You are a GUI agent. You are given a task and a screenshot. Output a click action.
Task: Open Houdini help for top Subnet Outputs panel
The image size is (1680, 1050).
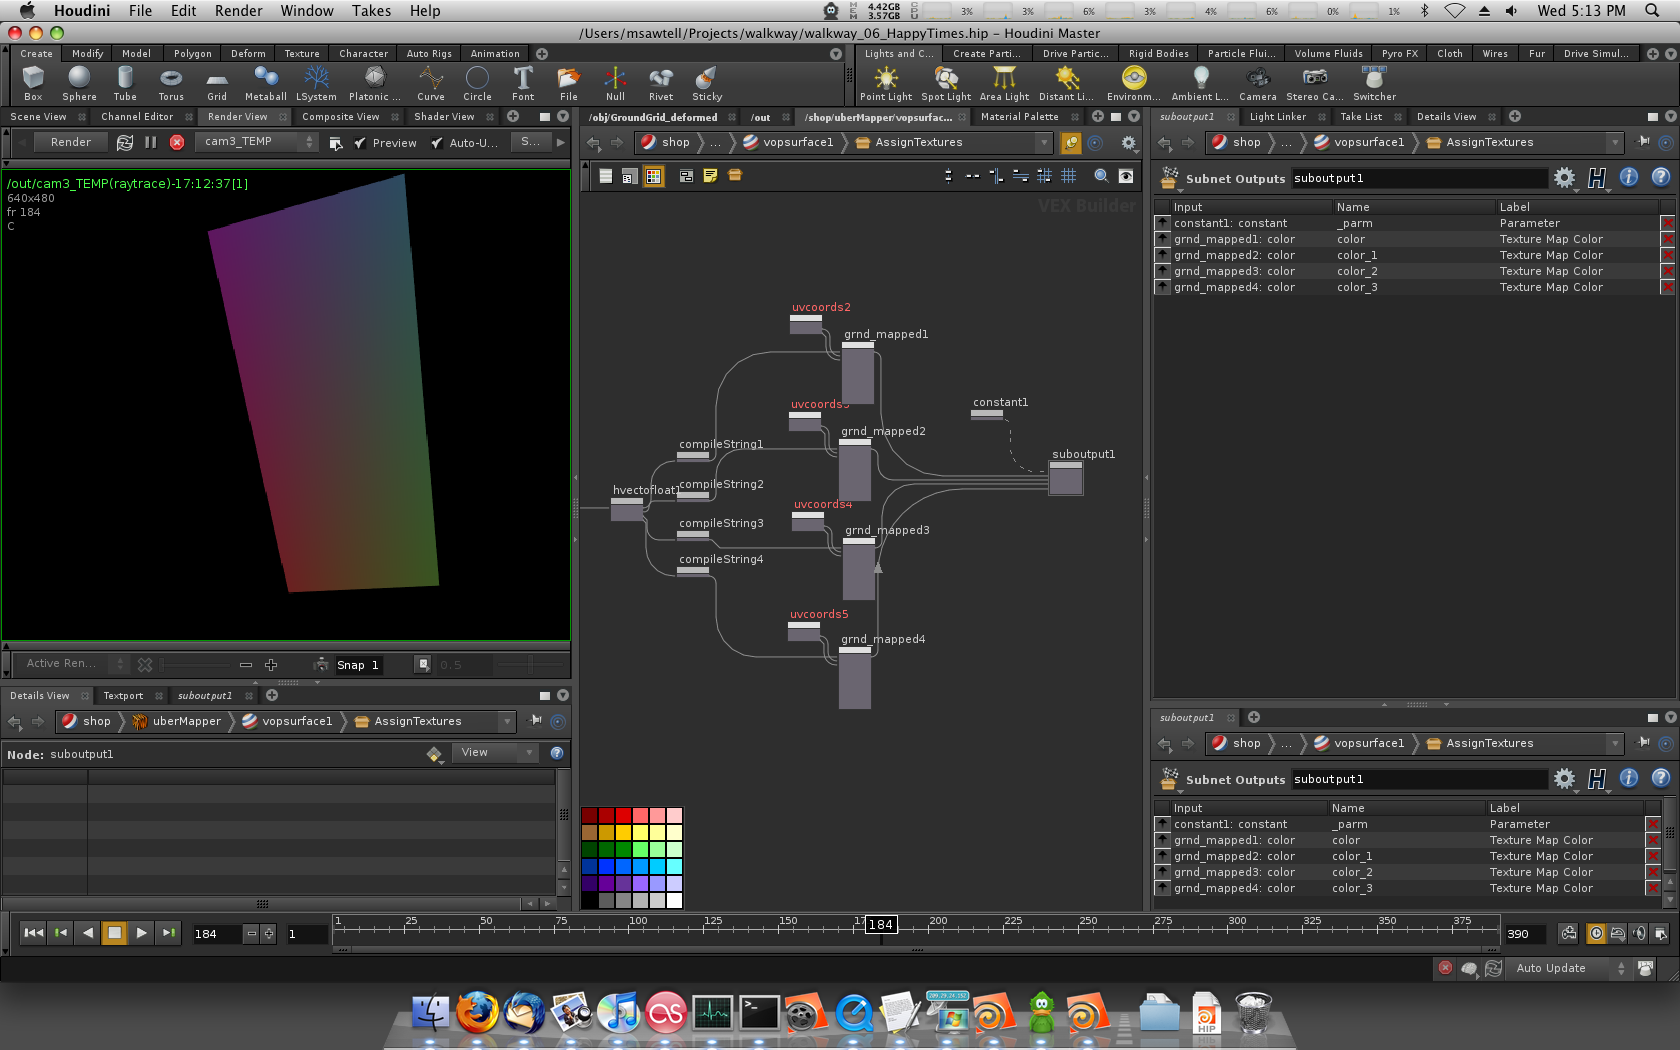click(x=1661, y=177)
